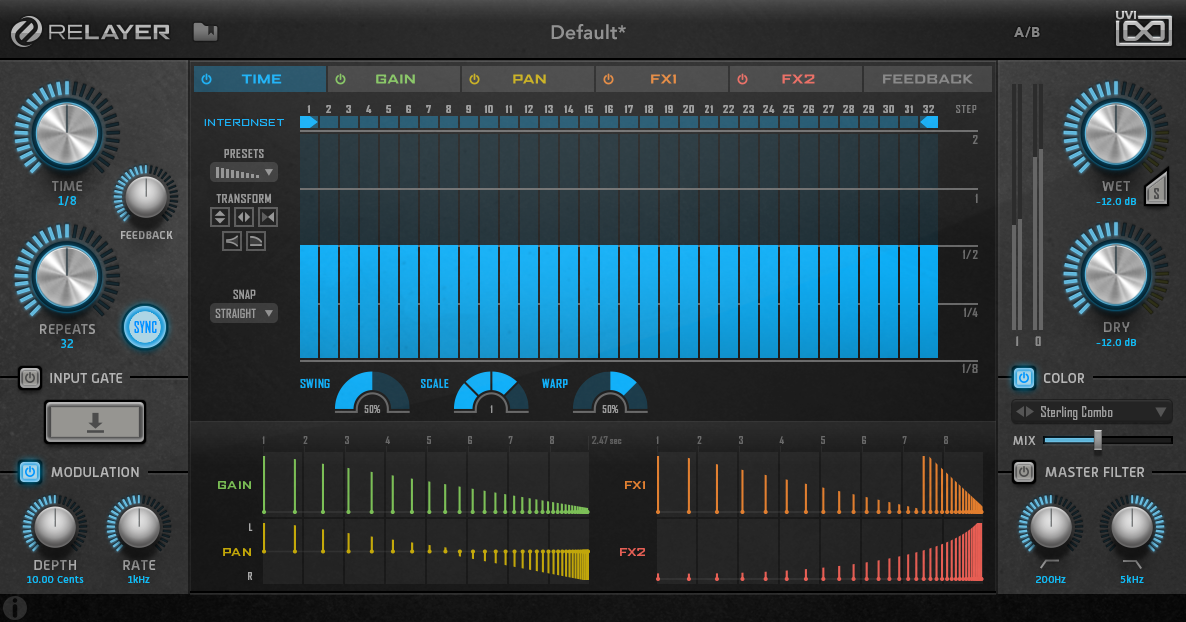
Task: Open the Snap Straight dropdown
Action: coord(244,313)
